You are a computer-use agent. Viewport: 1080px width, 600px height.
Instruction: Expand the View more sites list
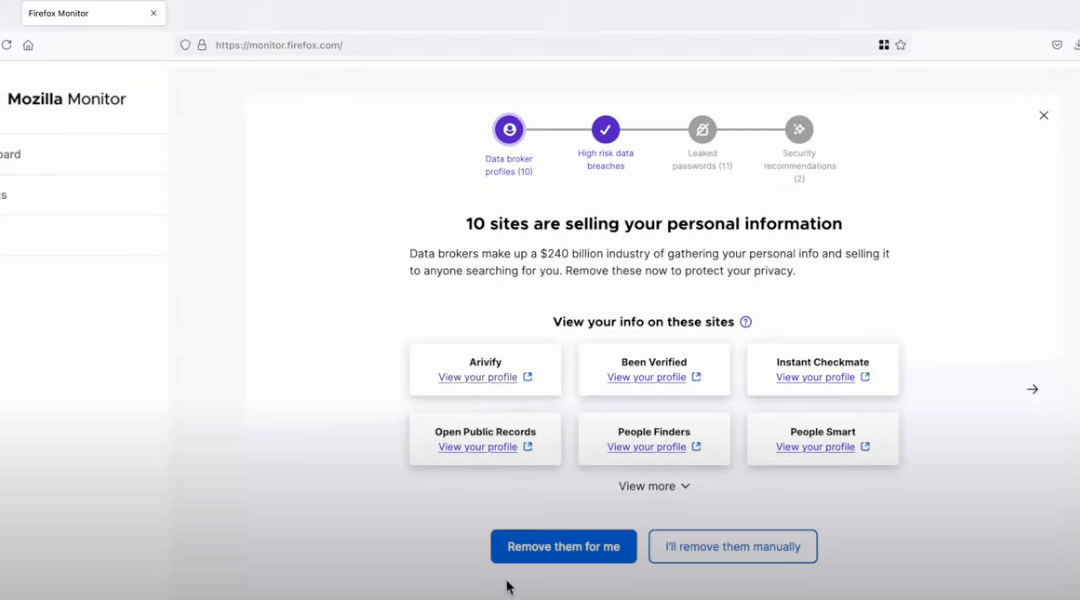coord(654,486)
